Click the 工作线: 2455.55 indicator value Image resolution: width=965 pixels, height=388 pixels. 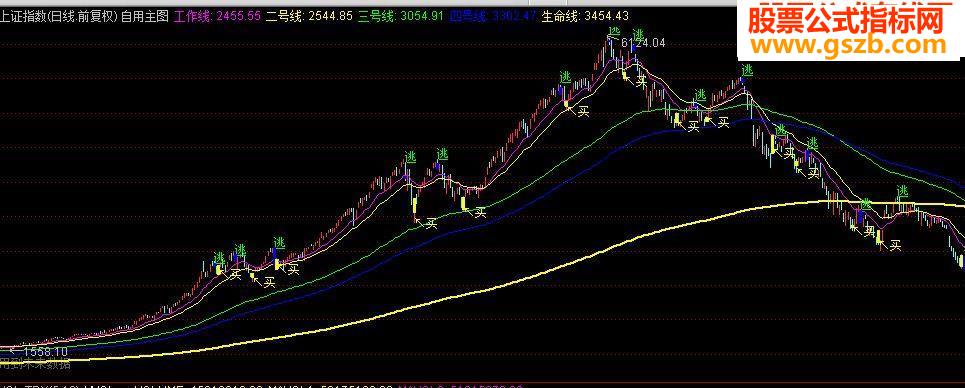point(217,16)
